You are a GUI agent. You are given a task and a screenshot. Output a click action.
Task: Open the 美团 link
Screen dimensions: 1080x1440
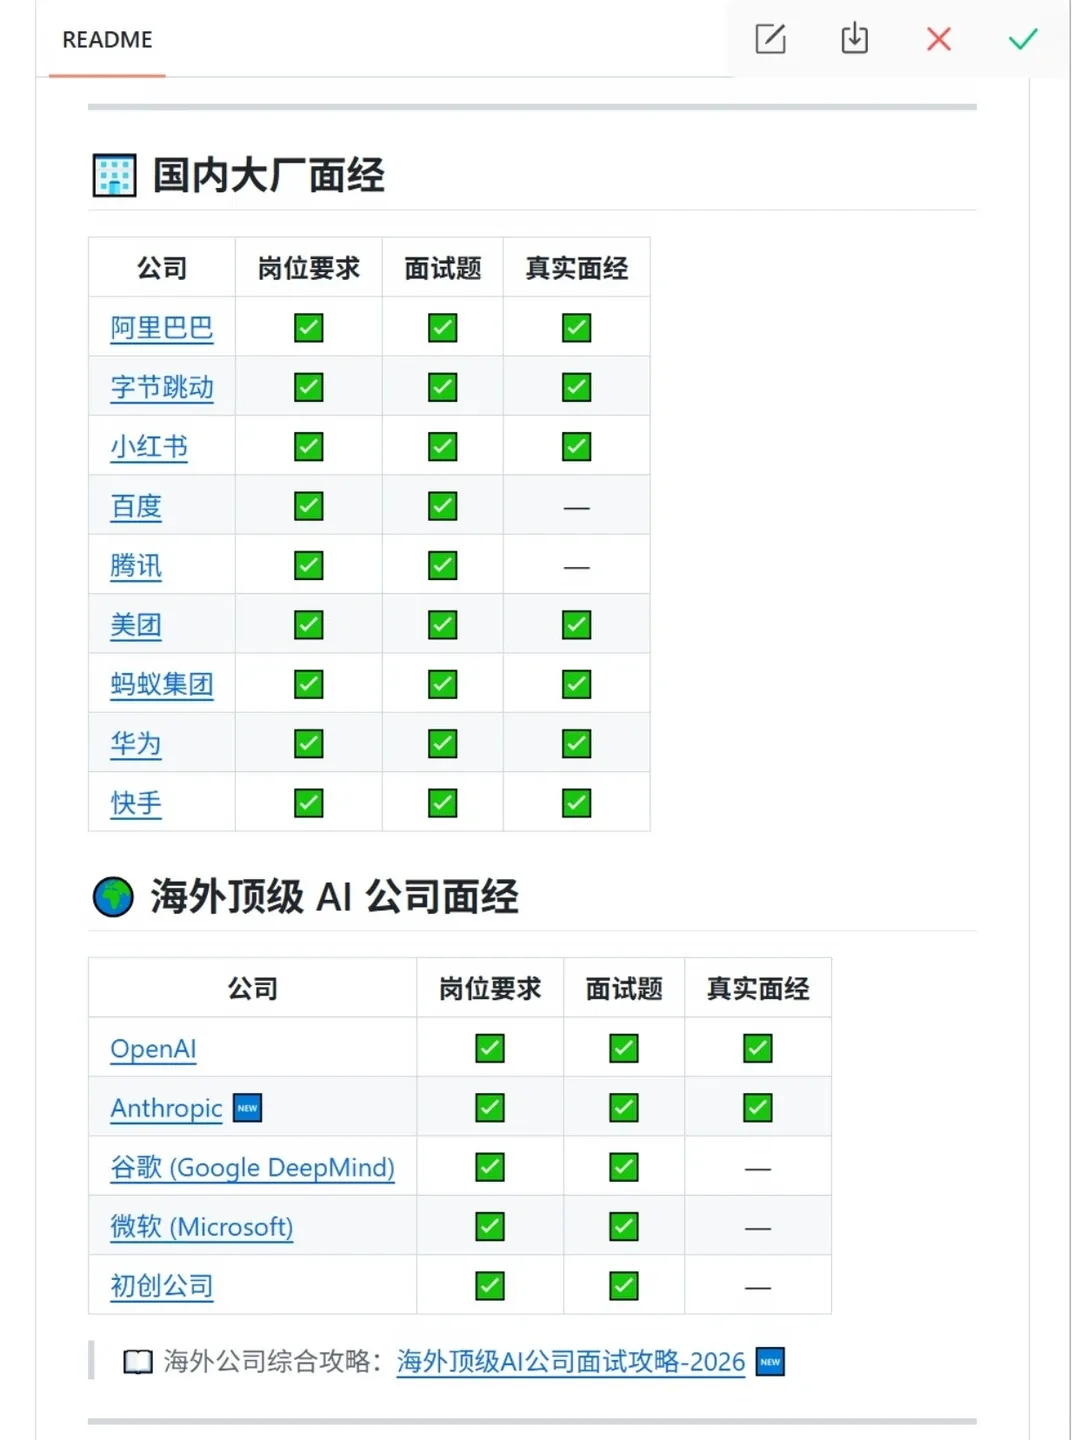[x=136, y=625]
